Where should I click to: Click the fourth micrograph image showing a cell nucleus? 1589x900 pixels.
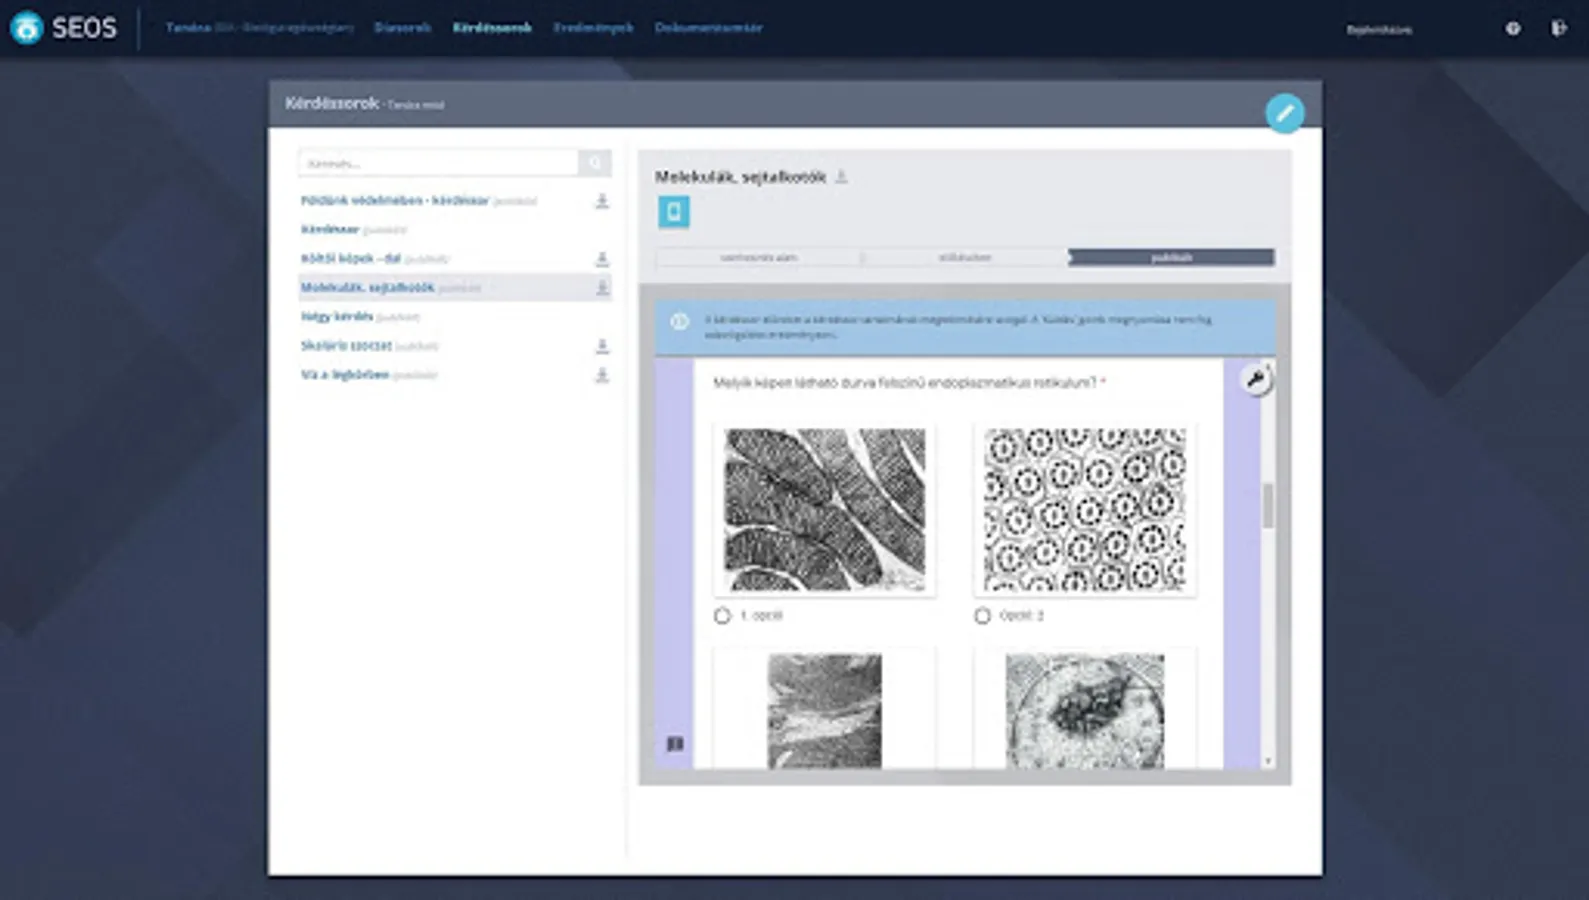(1085, 711)
